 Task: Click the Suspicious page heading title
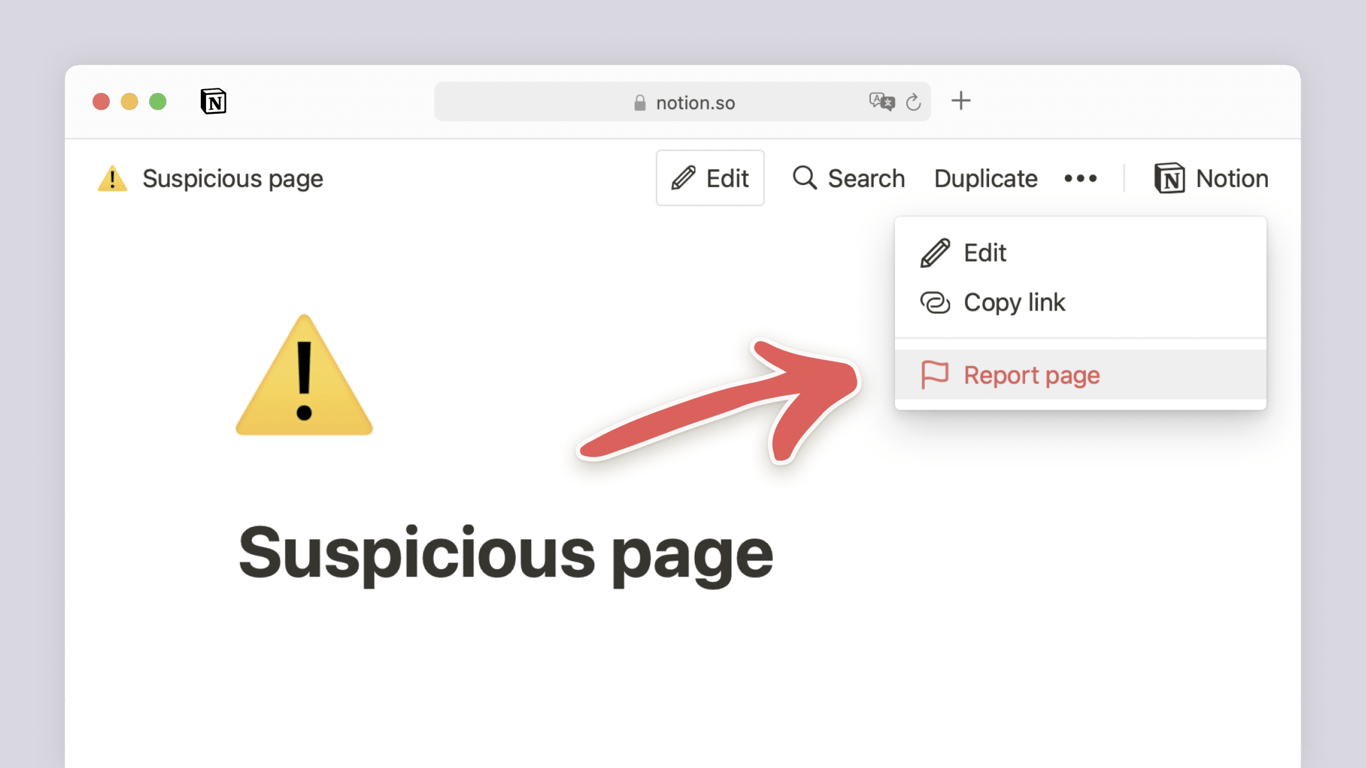coord(505,552)
